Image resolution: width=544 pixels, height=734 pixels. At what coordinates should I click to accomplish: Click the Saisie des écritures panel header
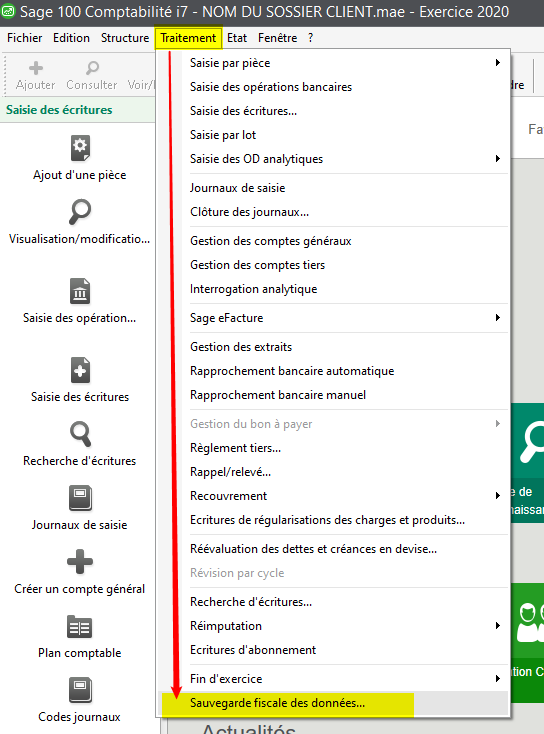77,110
